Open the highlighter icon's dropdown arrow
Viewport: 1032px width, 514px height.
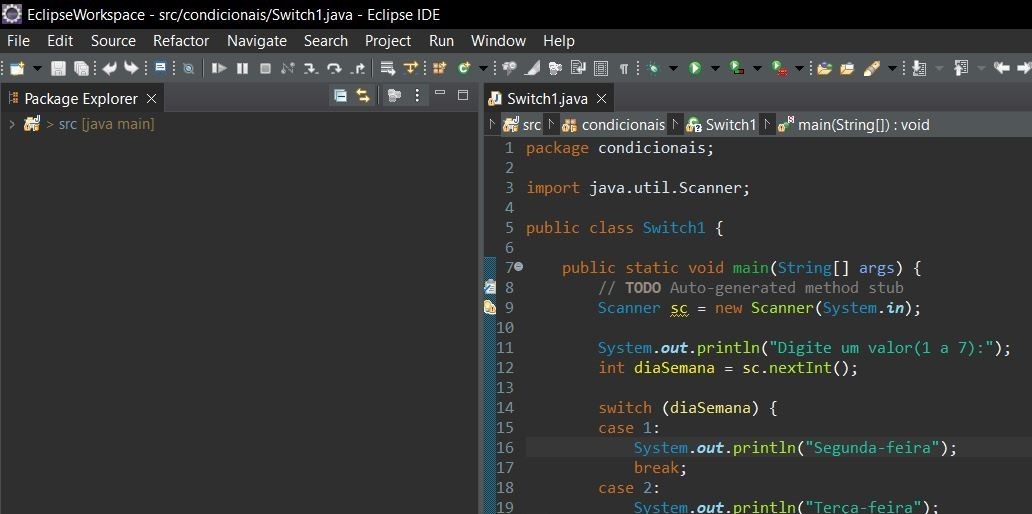click(892, 68)
